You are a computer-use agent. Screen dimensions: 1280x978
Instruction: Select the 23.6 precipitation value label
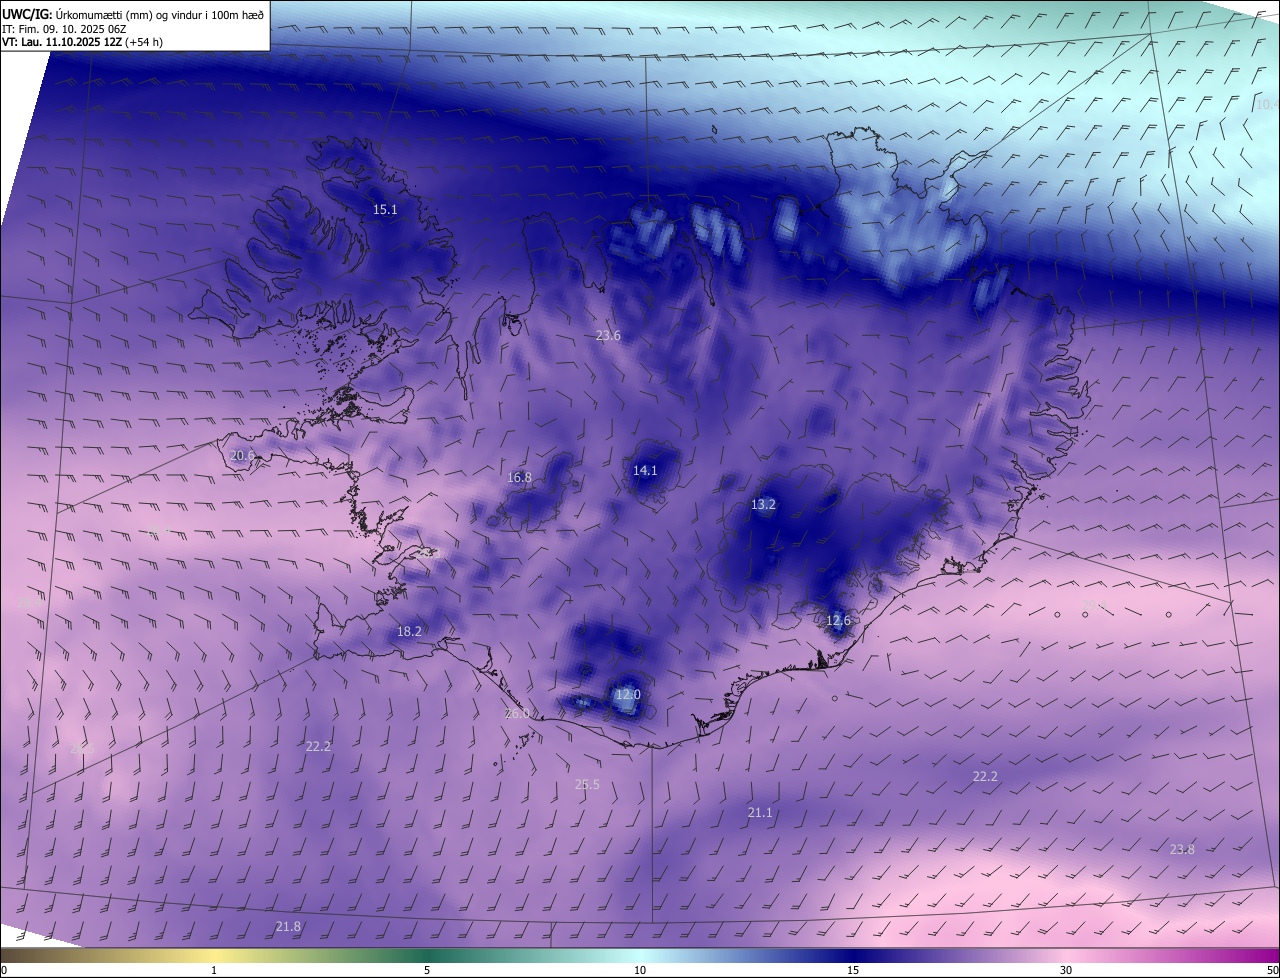point(608,336)
